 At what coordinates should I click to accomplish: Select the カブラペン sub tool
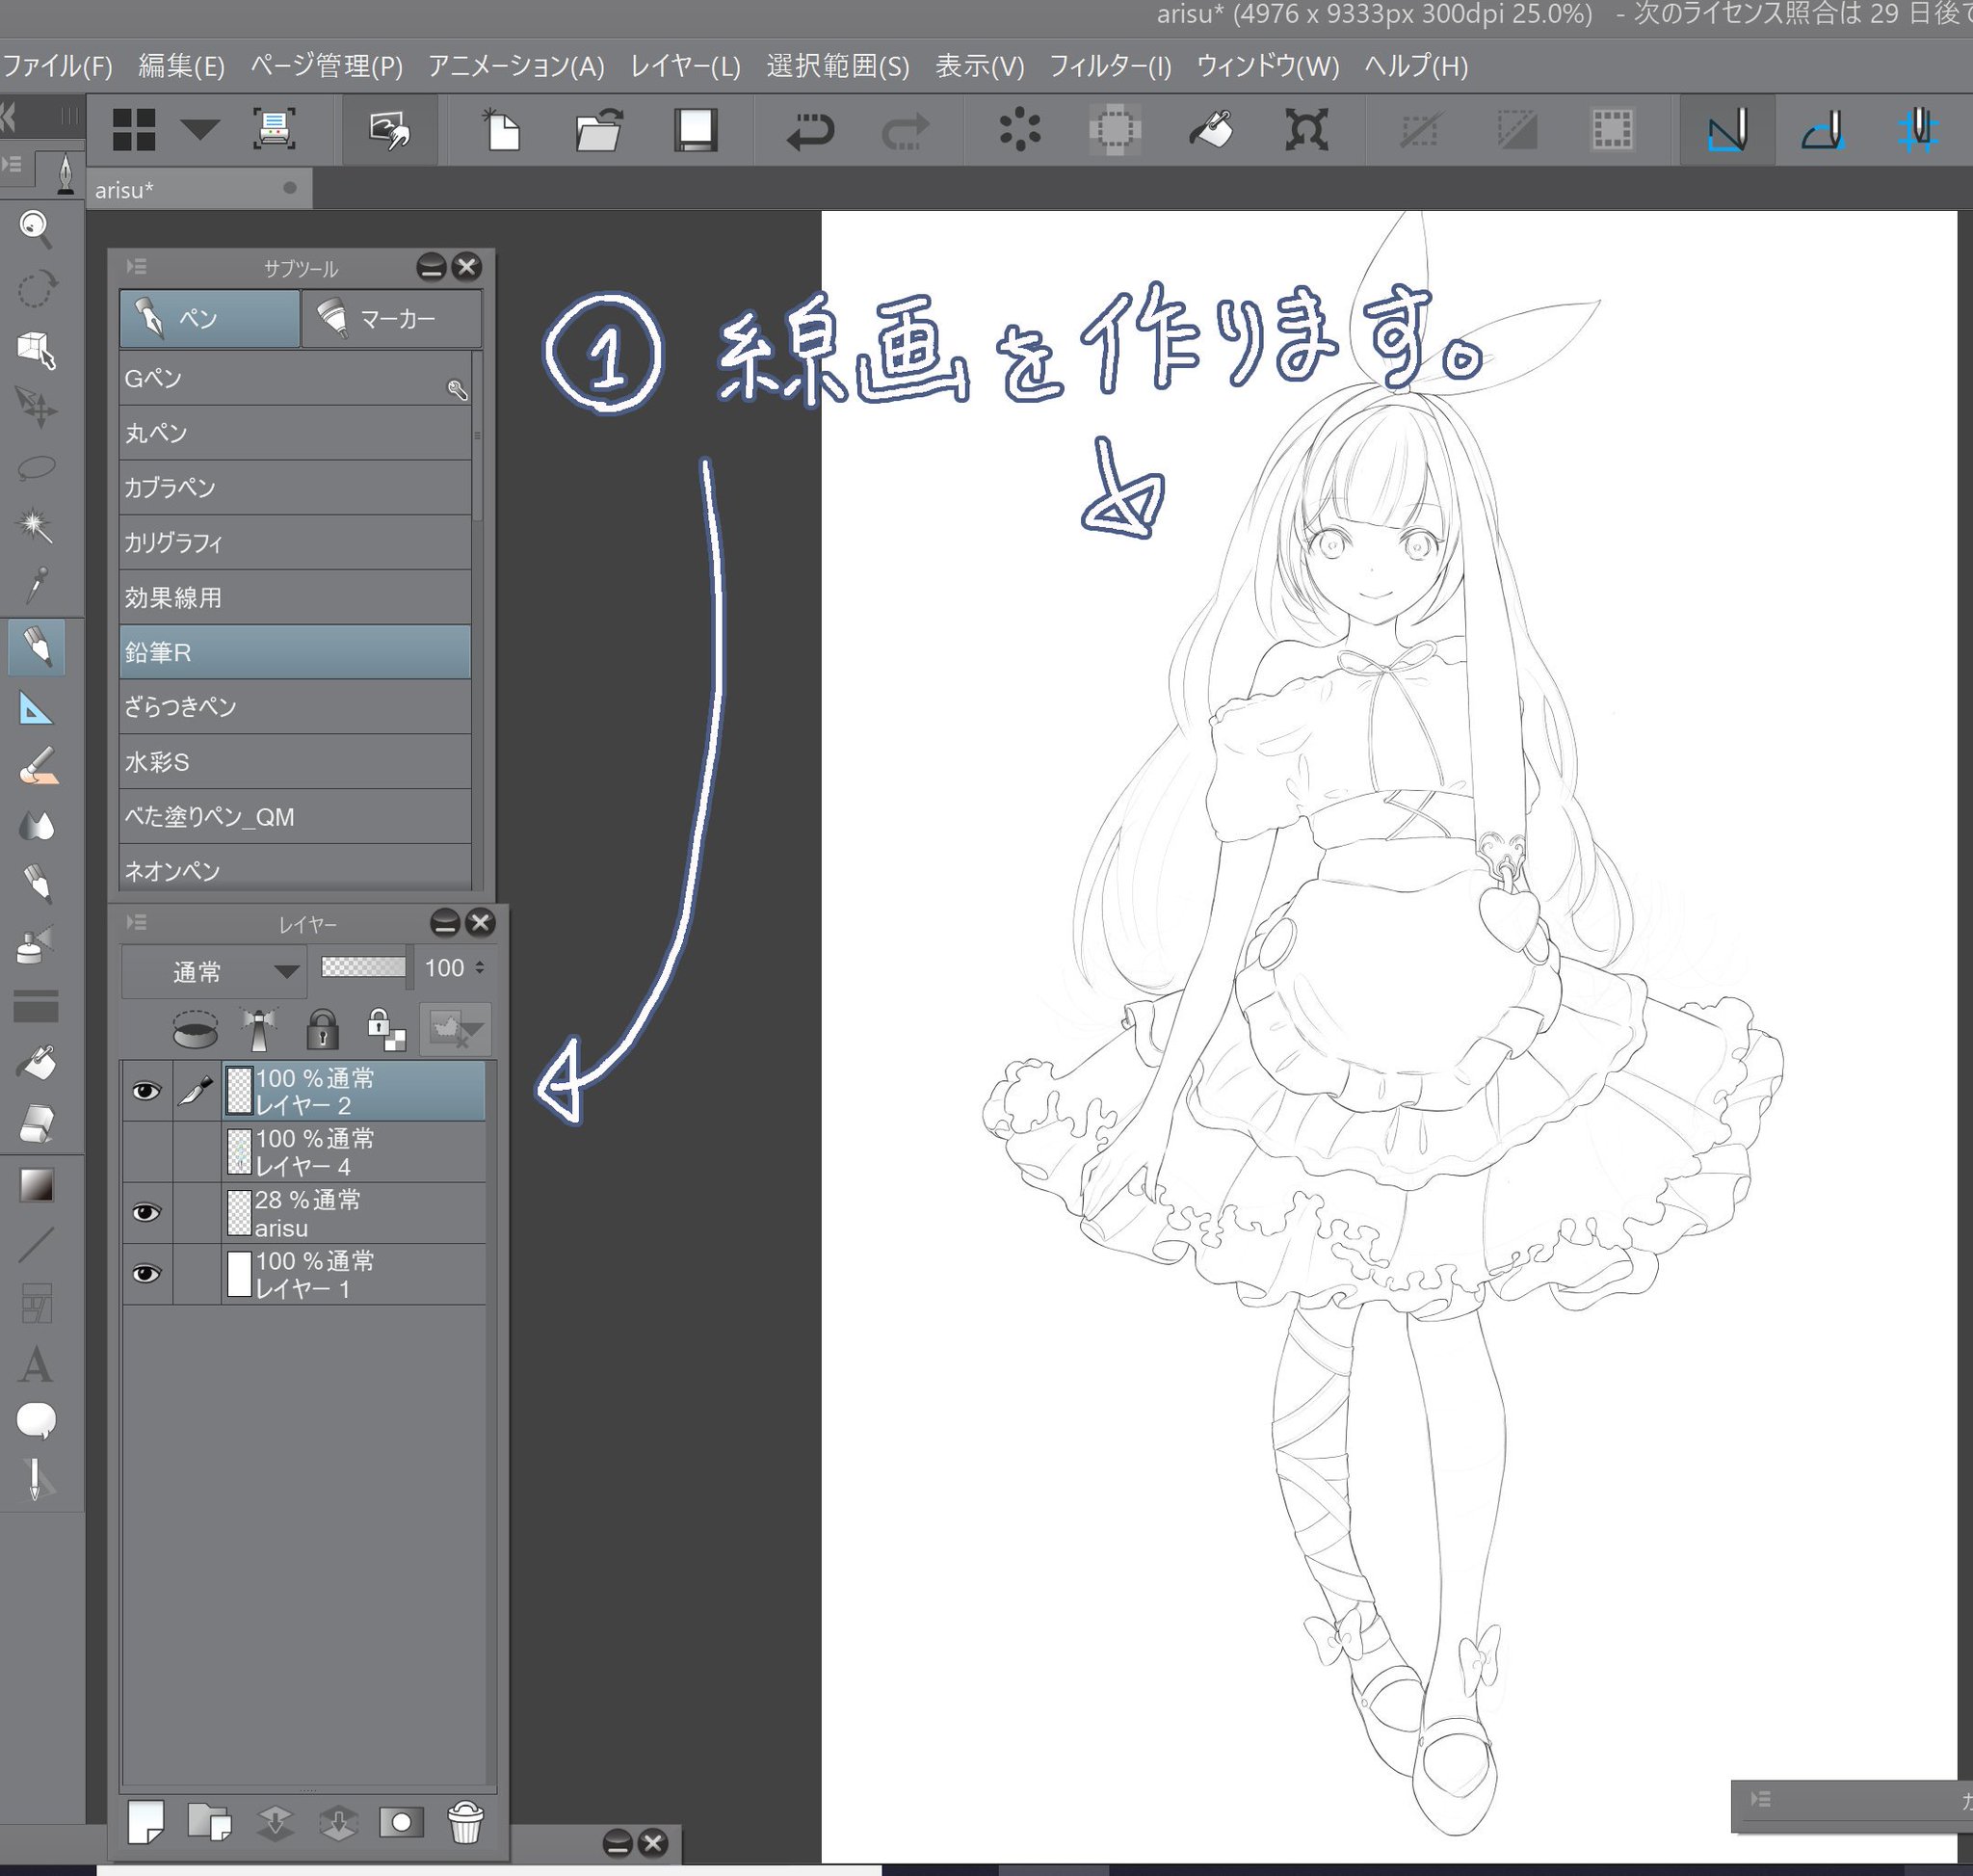point(295,488)
